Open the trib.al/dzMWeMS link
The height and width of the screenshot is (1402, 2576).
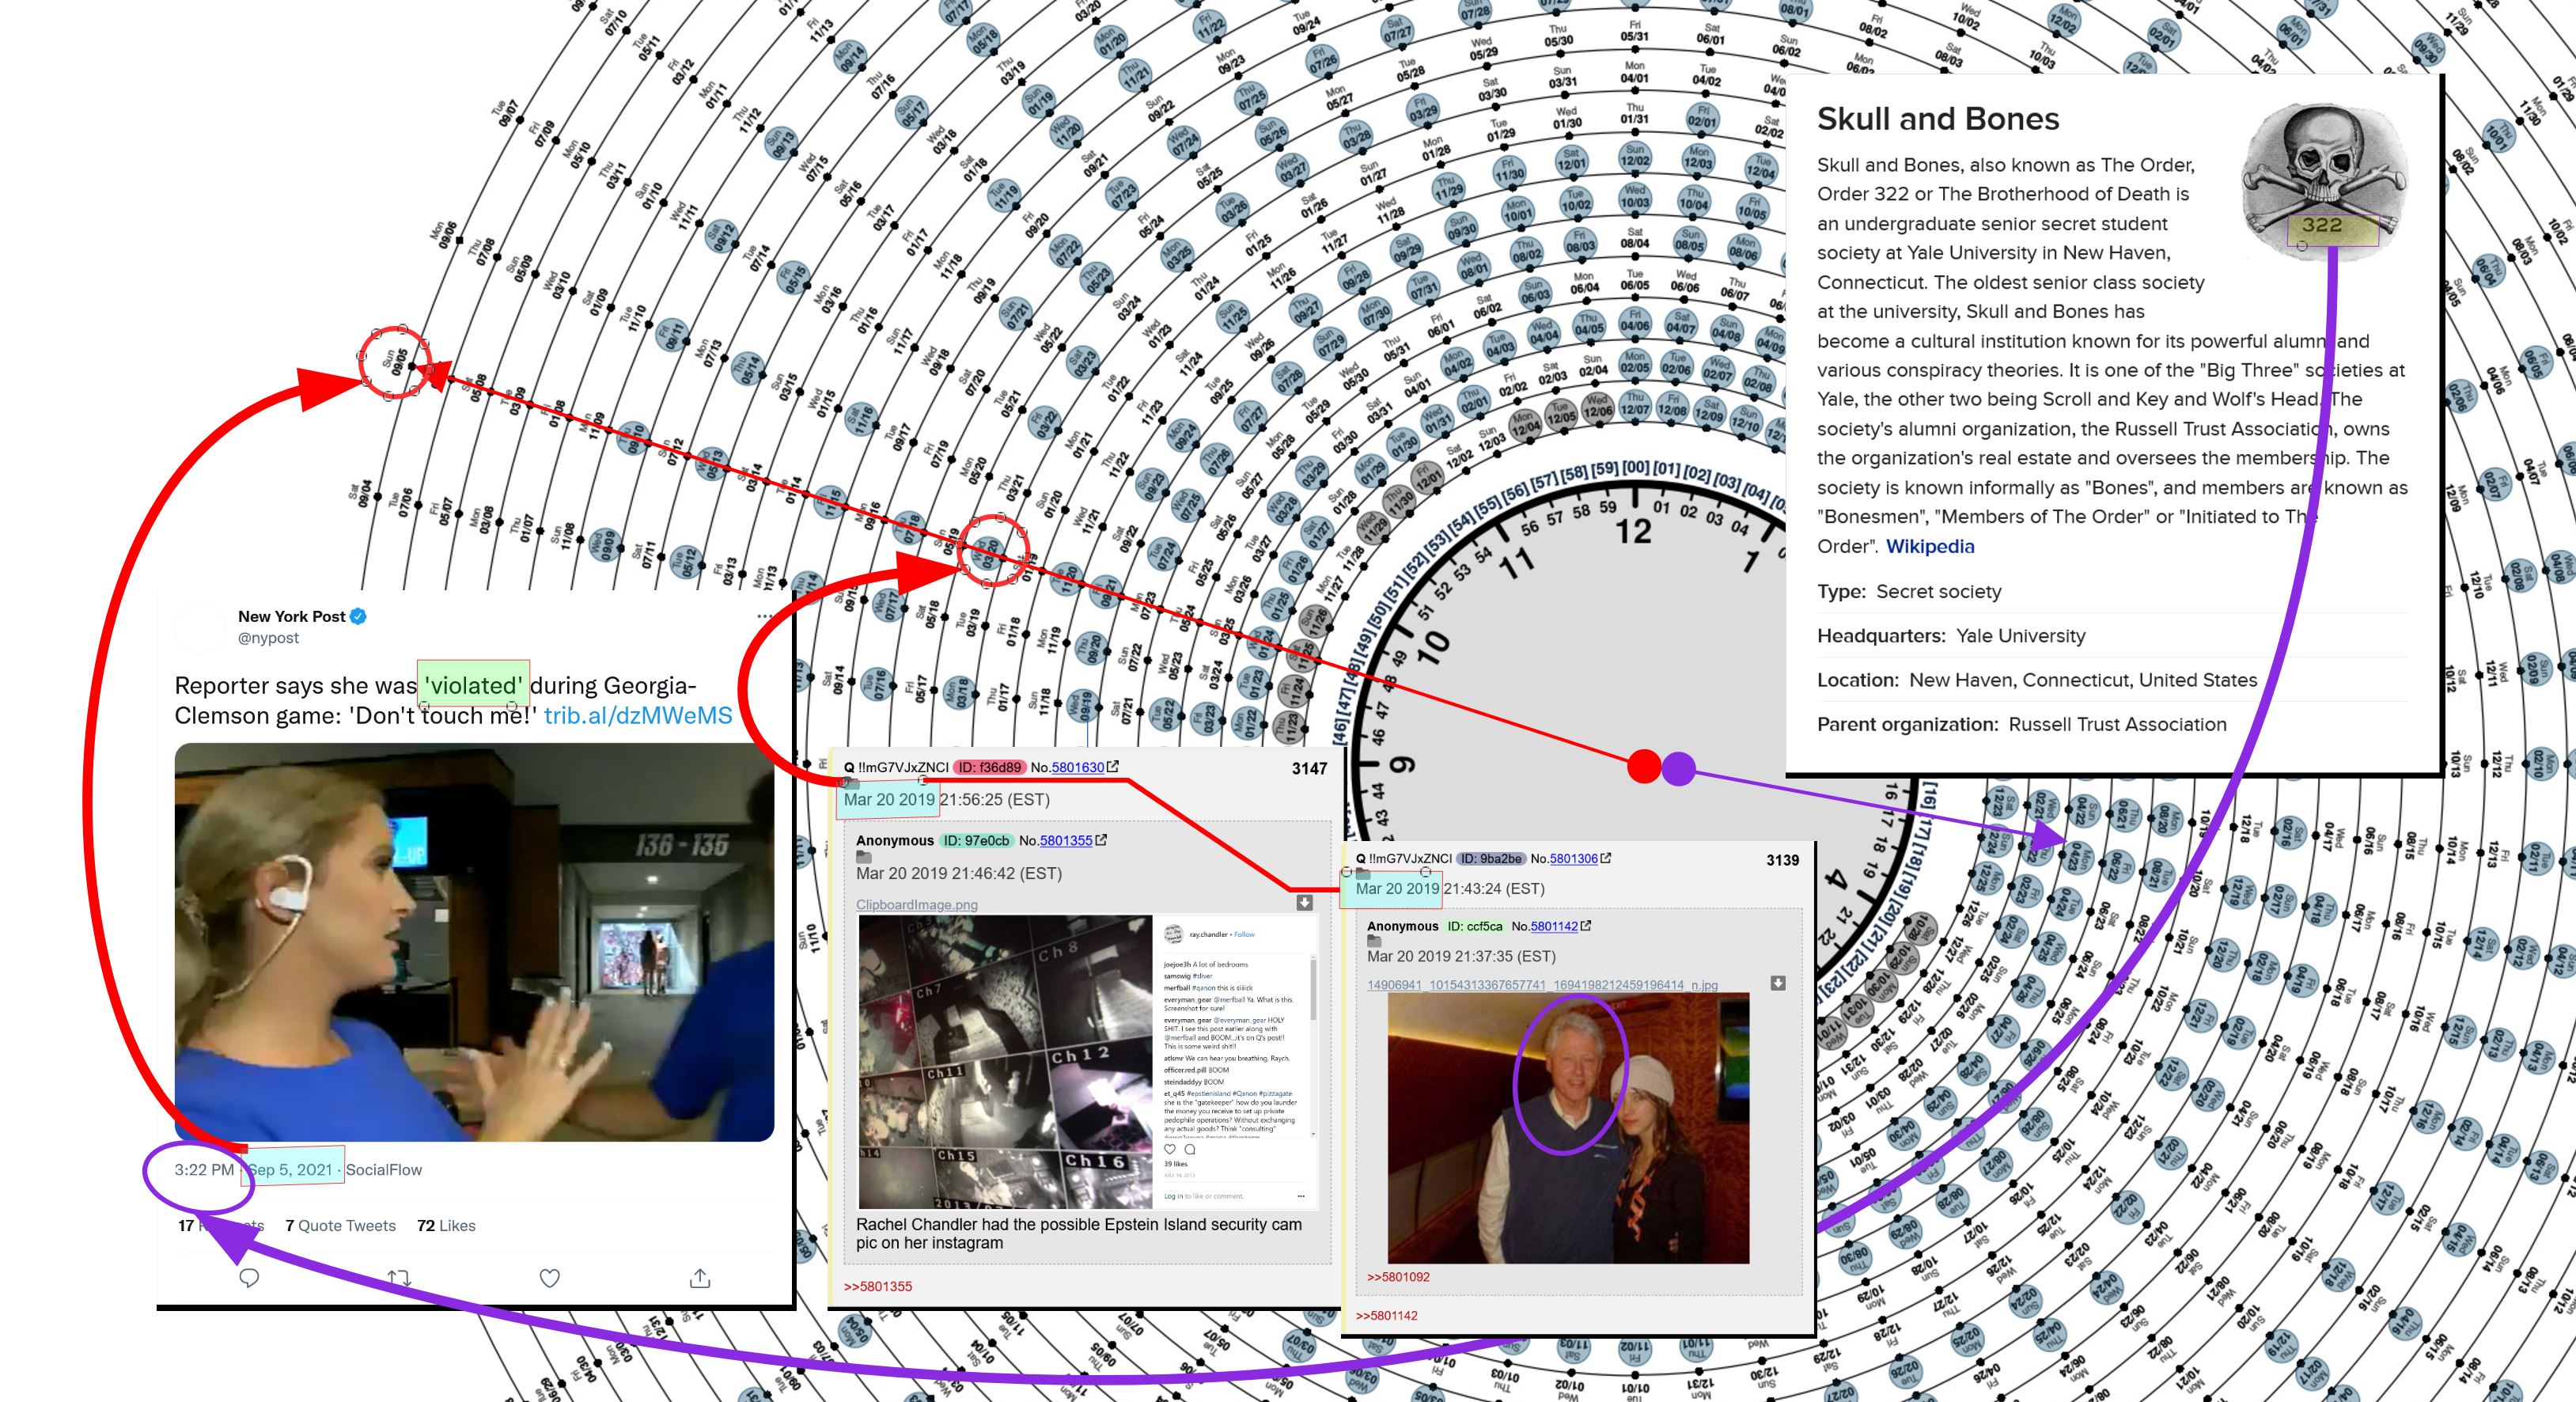coord(638,716)
